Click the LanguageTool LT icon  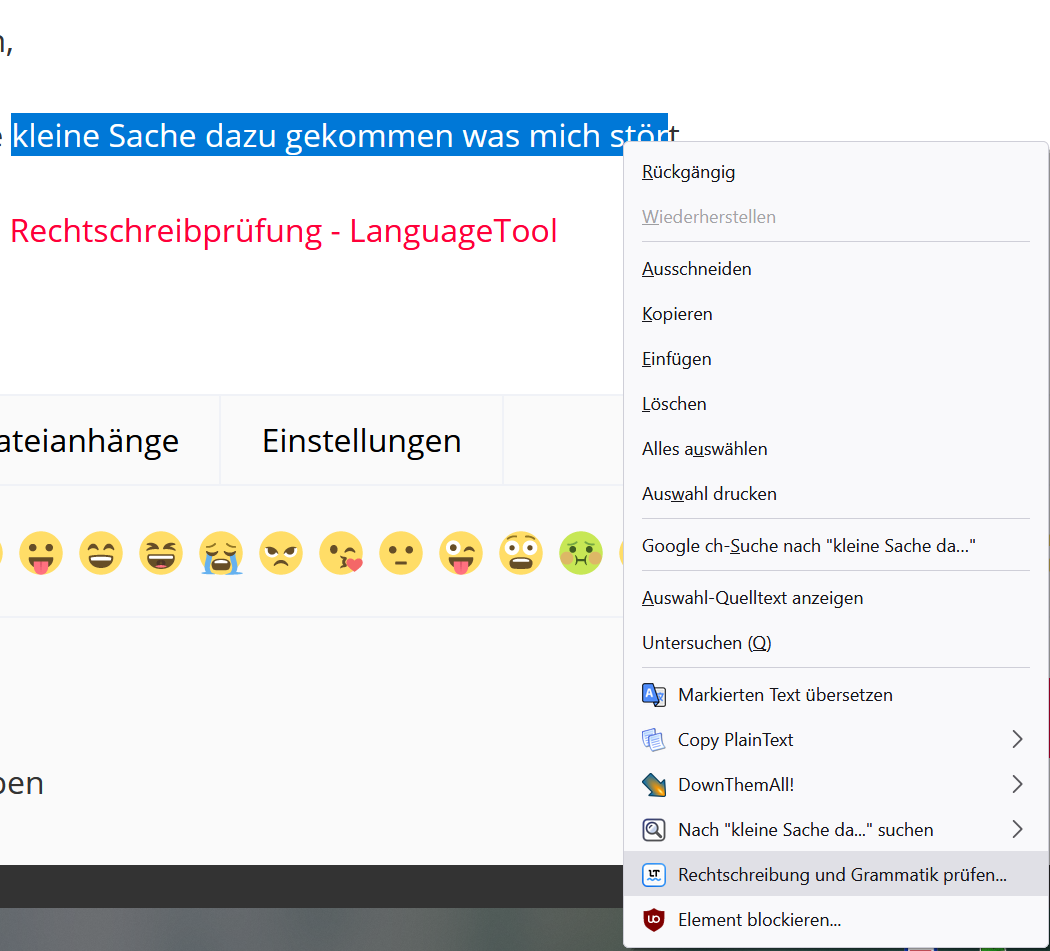[654, 875]
